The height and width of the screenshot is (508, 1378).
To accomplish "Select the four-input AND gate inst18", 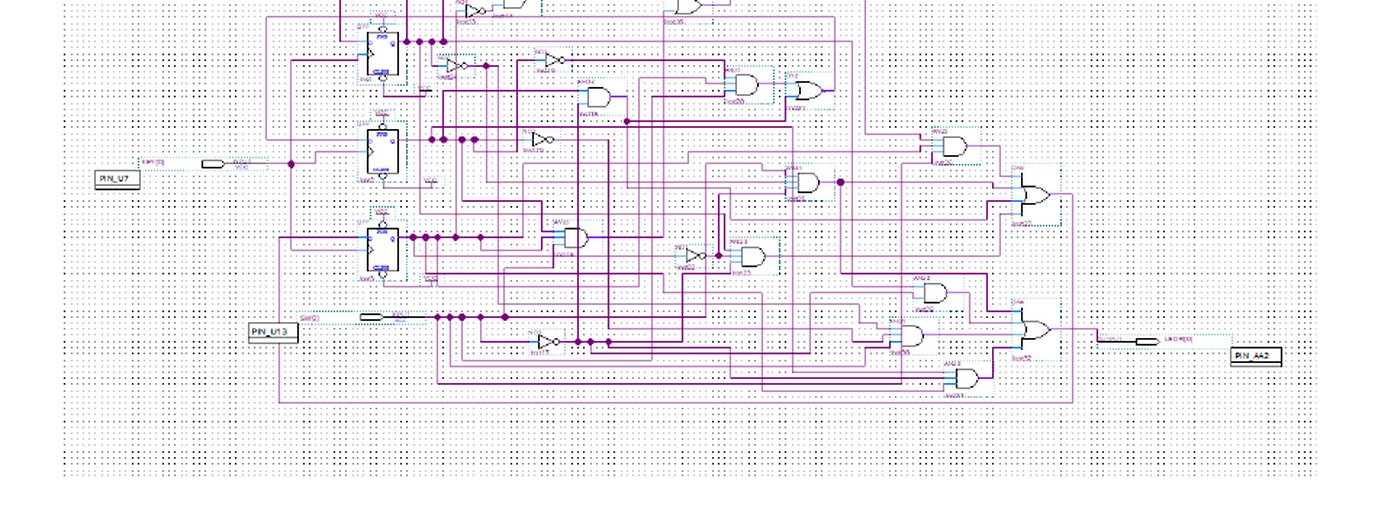I will 576,238.
